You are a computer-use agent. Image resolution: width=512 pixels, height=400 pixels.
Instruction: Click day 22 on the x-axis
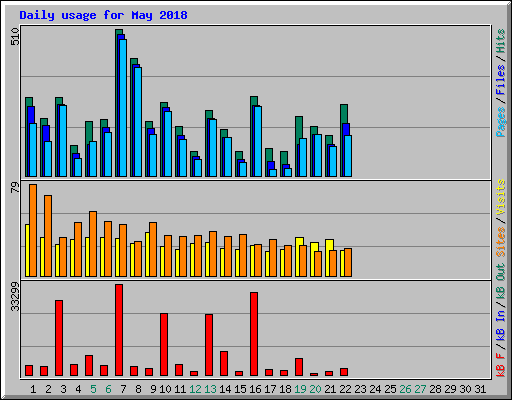pos(345,389)
